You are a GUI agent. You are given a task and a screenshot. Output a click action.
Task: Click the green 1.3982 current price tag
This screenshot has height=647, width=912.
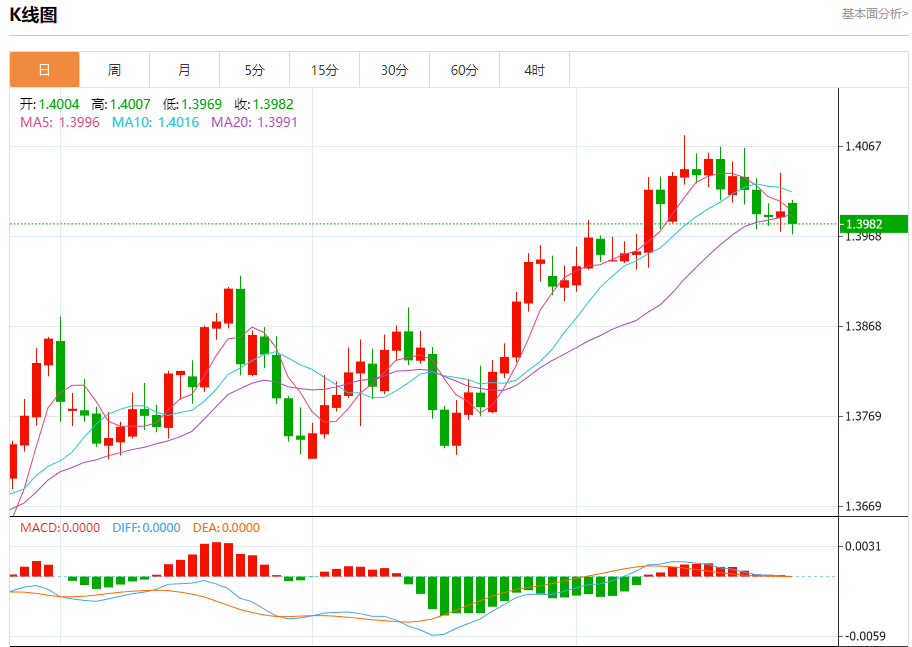click(873, 224)
